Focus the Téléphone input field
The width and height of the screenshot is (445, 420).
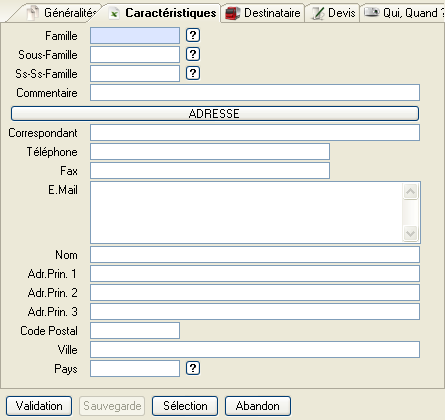(210, 152)
